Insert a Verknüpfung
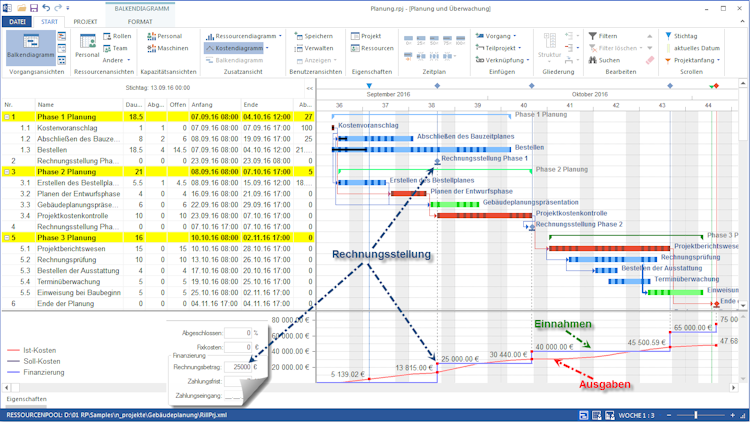The image size is (750, 422). click(x=499, y=60)
